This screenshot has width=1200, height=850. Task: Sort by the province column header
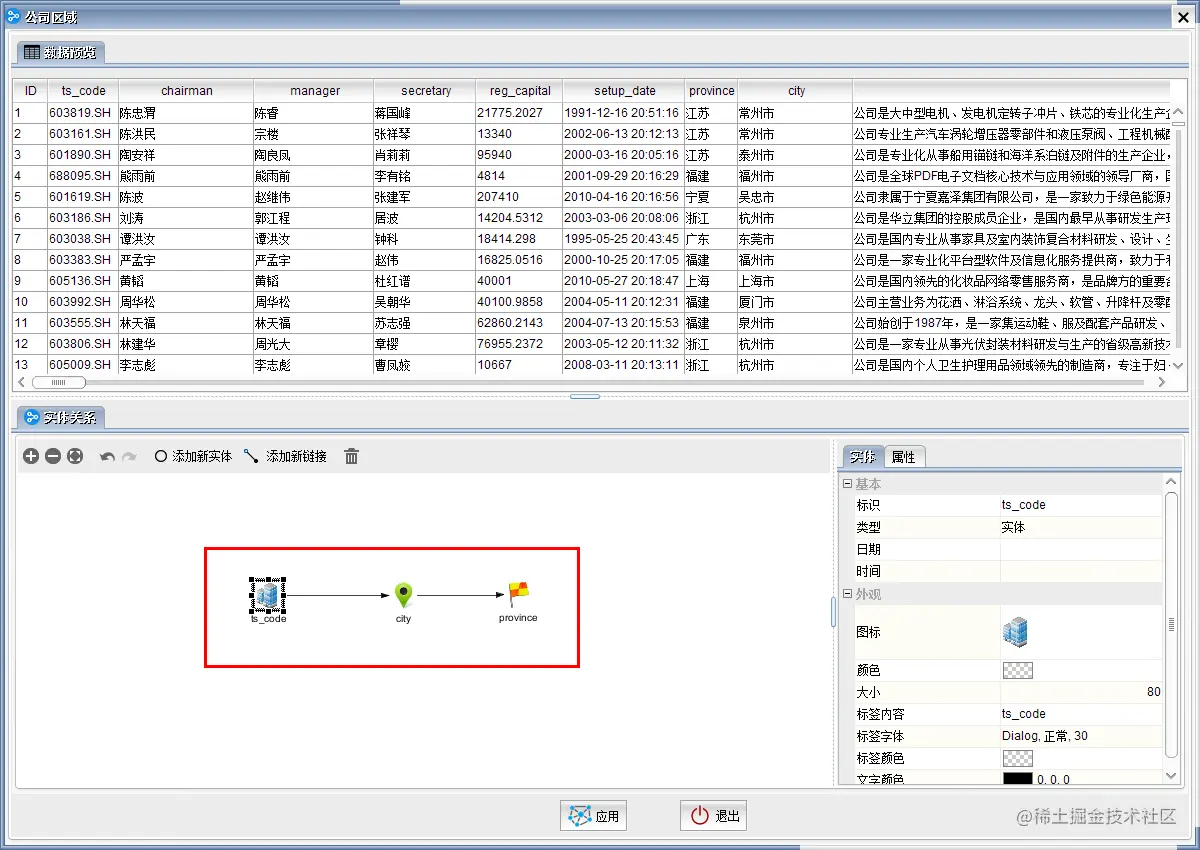click(x=711, y=91)
